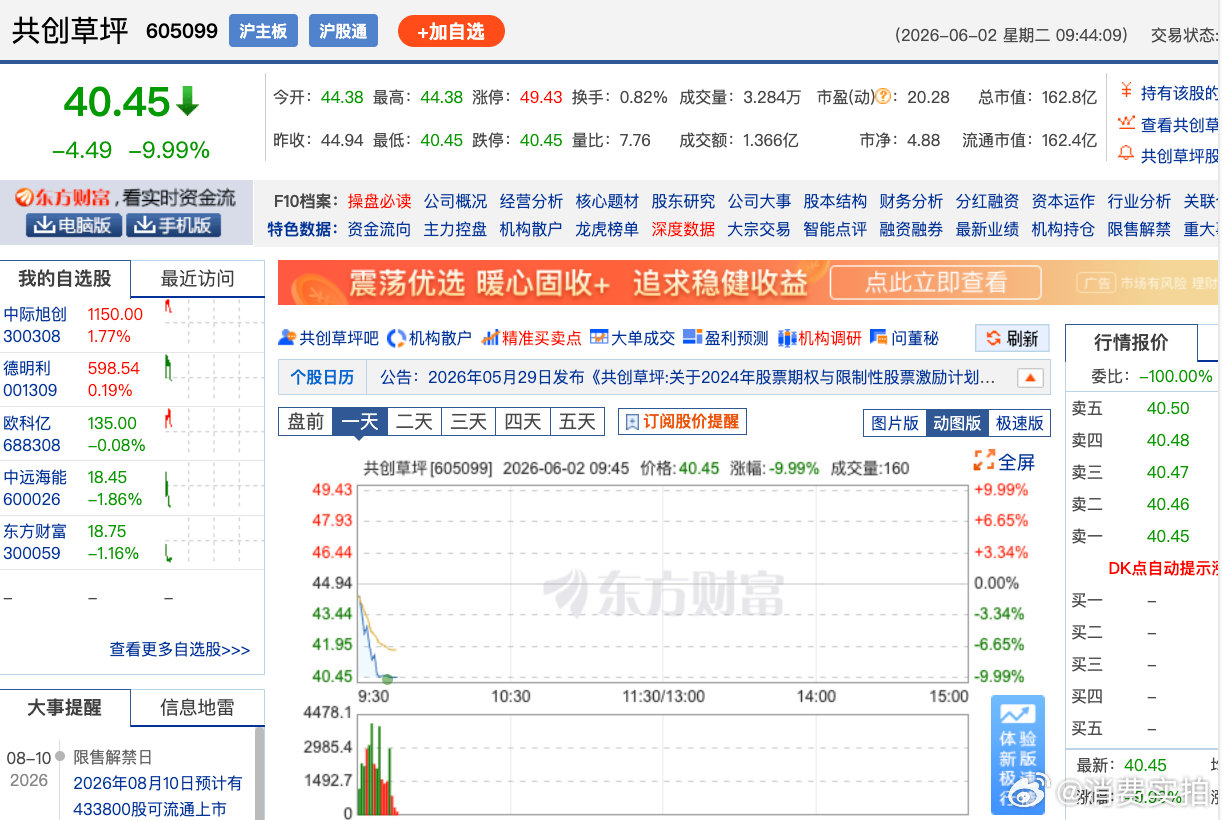Image resolution: width=1222 pixels, height=820 pixels.
Task: Click 卖五 price 40.50
Action: [1168, 408]
